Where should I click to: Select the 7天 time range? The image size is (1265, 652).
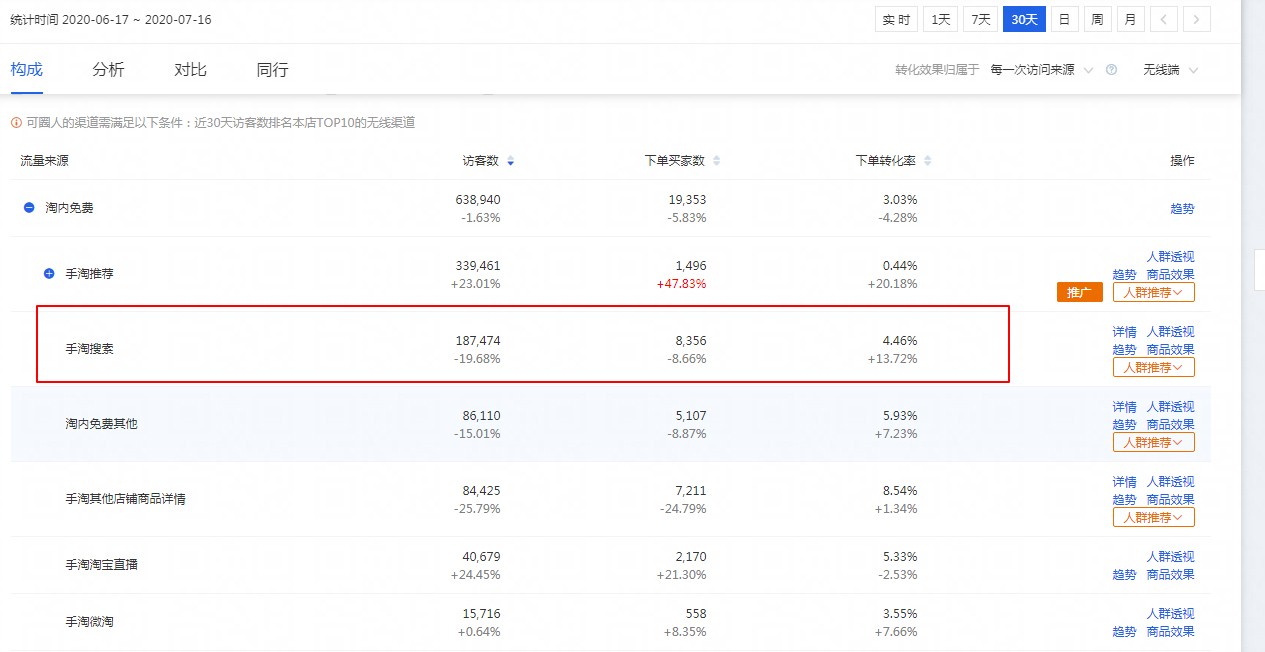coord(982,19)
